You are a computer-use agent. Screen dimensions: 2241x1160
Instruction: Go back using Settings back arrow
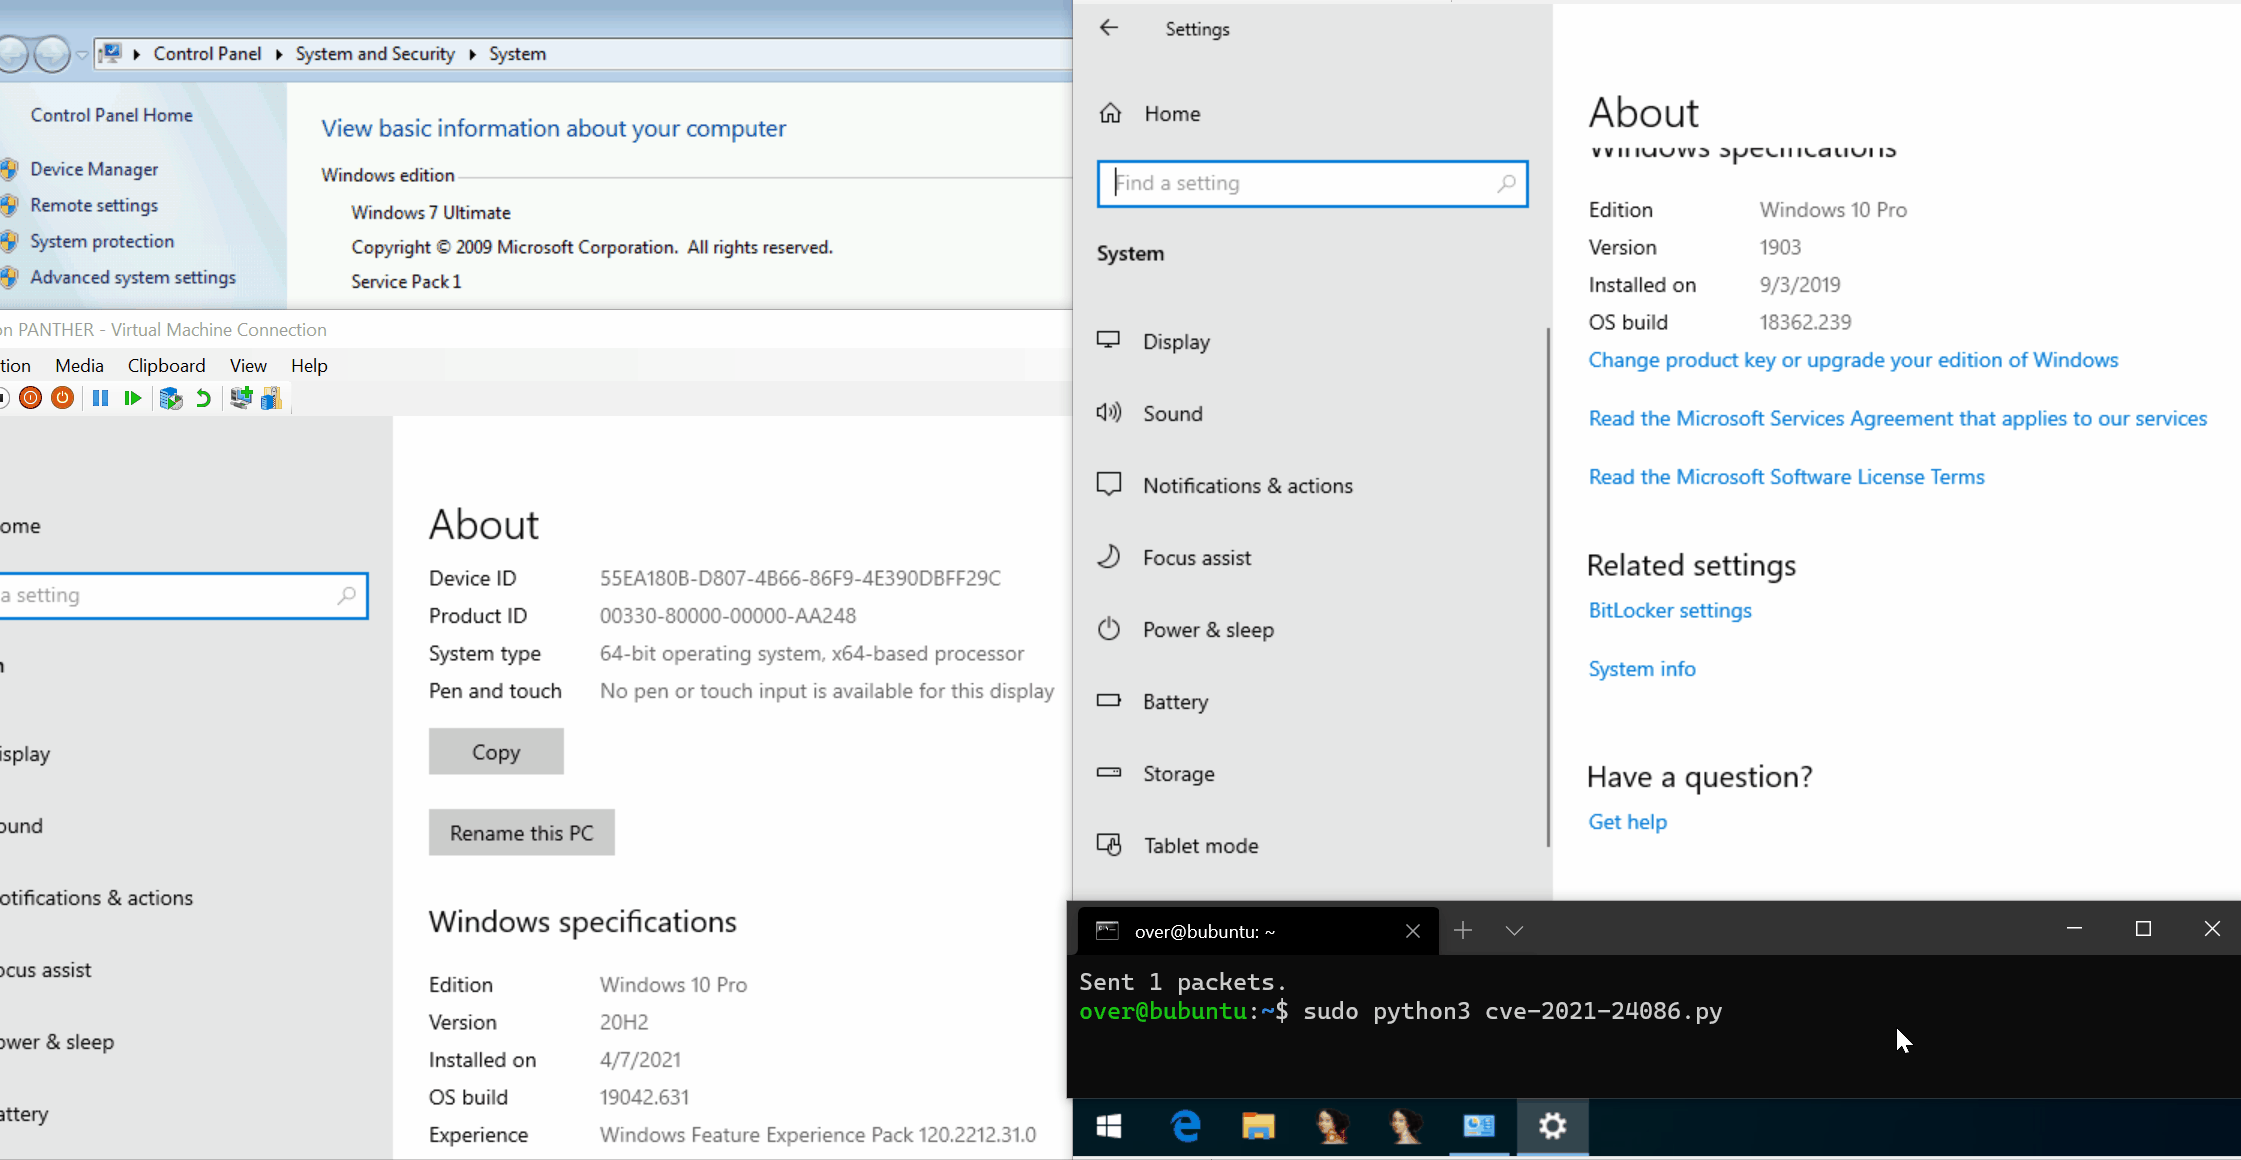point(1109,28)
